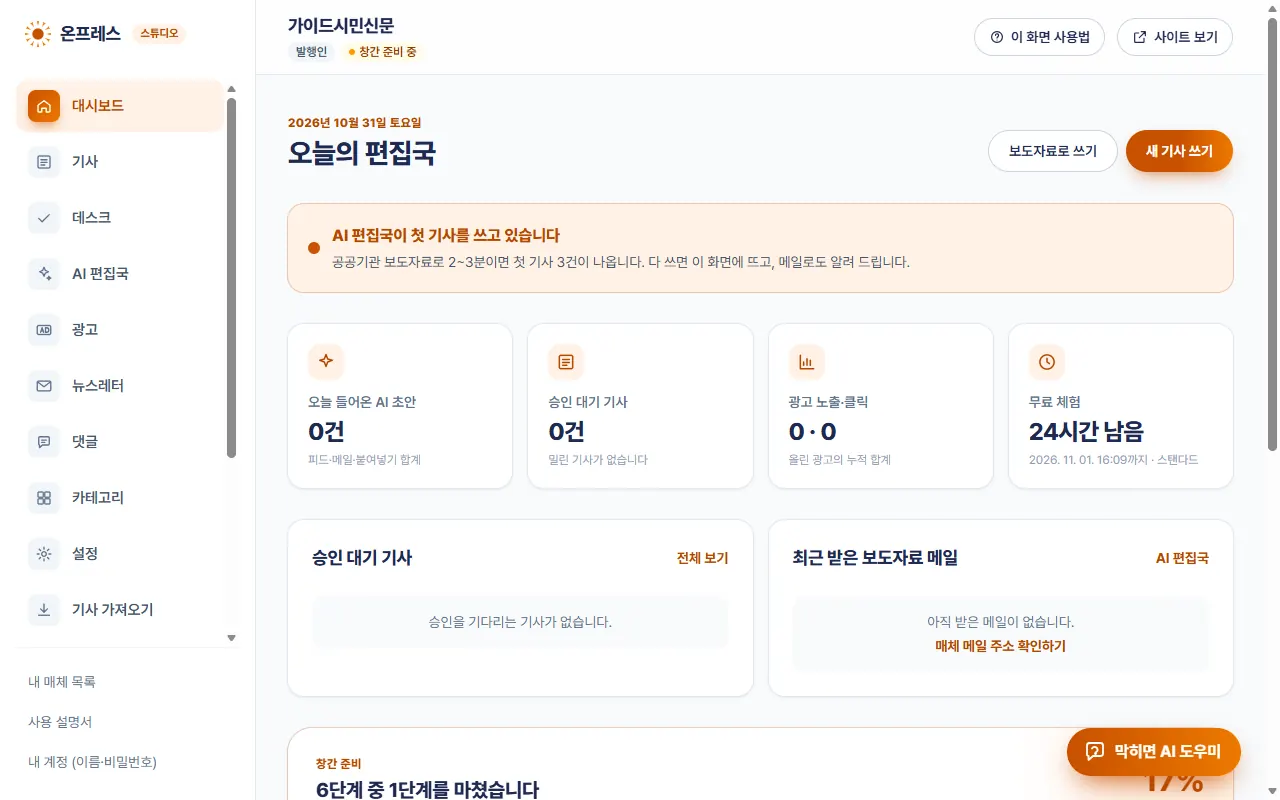Open 전체 보기 for 승인 대기 기사
The width and height of the screenshot is (1280, 800).
[x=703, y=558]
